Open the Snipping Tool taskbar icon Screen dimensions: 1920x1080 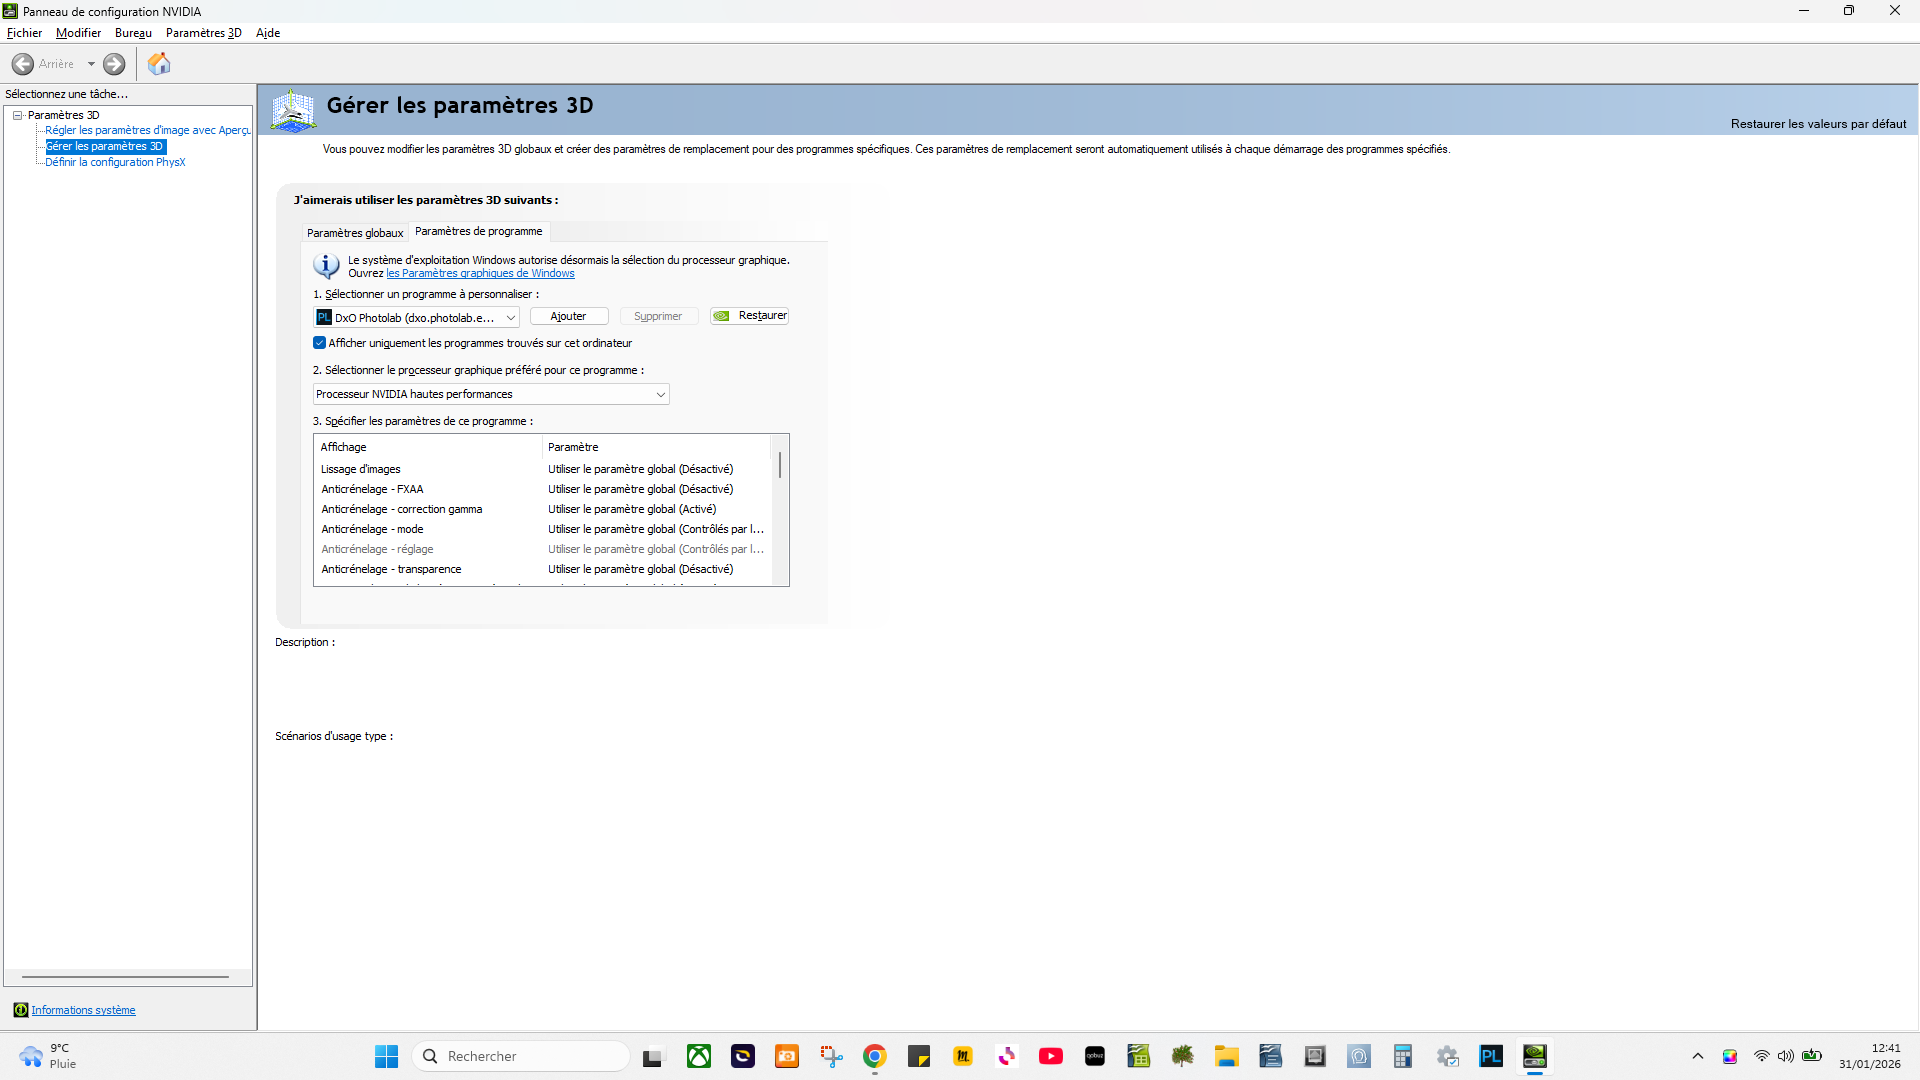(x=831, y=1056)
